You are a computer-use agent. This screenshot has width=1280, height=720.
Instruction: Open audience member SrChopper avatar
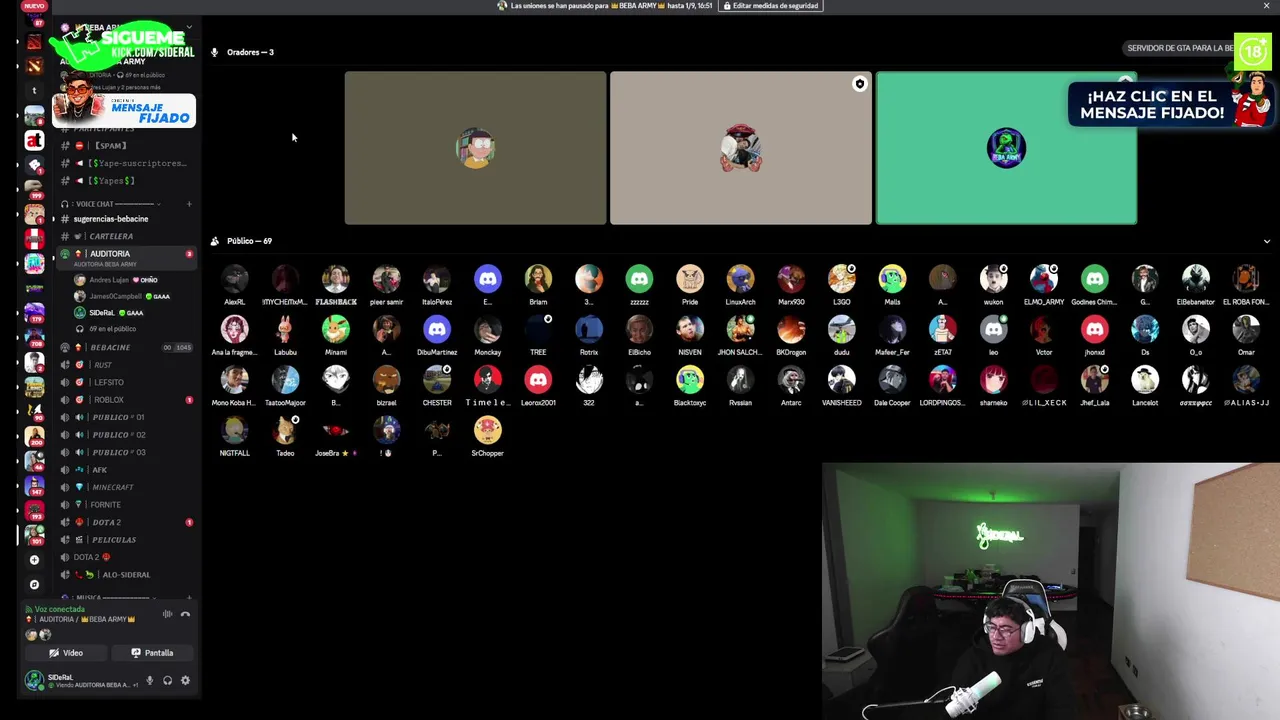[487, 431]
